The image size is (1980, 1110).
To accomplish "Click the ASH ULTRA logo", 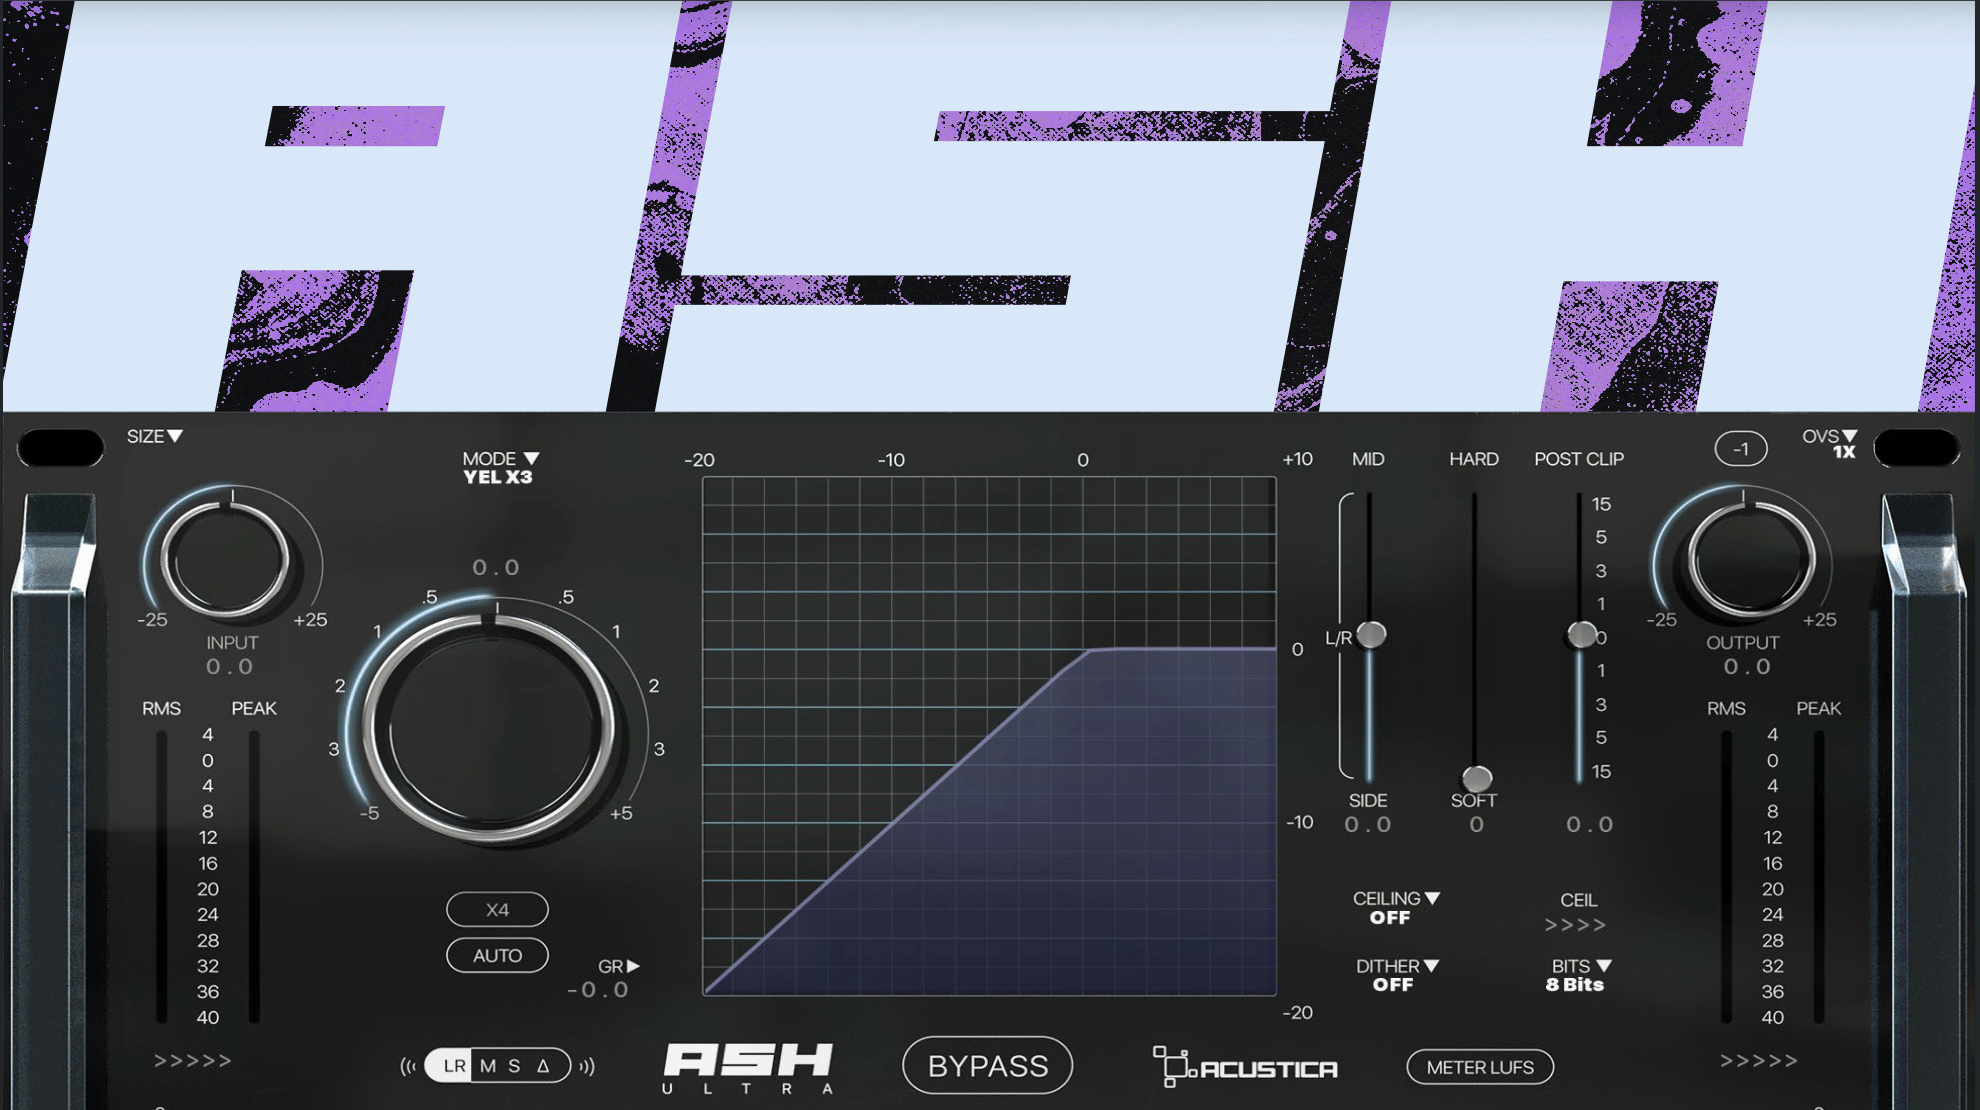I will (748, 1068).
